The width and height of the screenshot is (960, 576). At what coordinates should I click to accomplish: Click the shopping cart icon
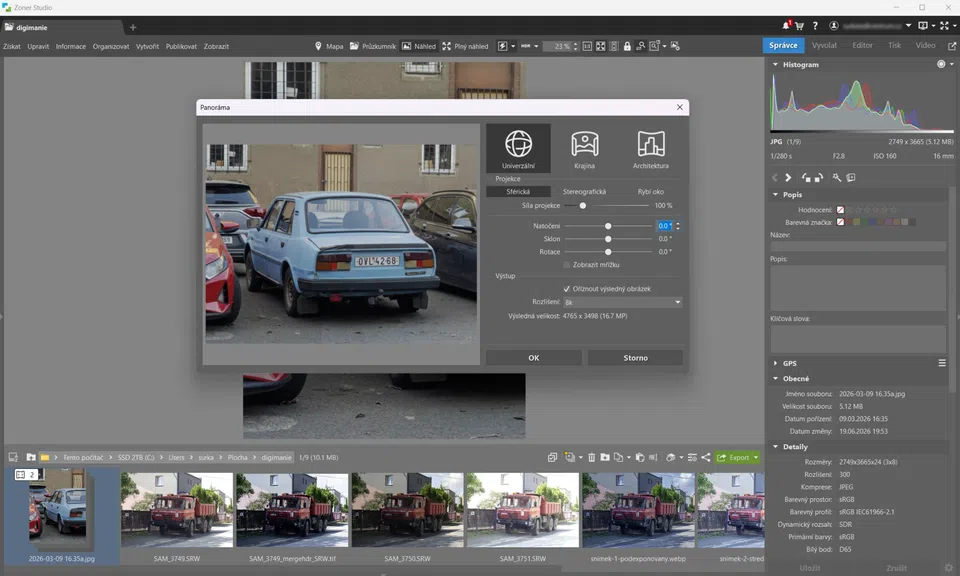pyautogui.click(x=799, y=26)
